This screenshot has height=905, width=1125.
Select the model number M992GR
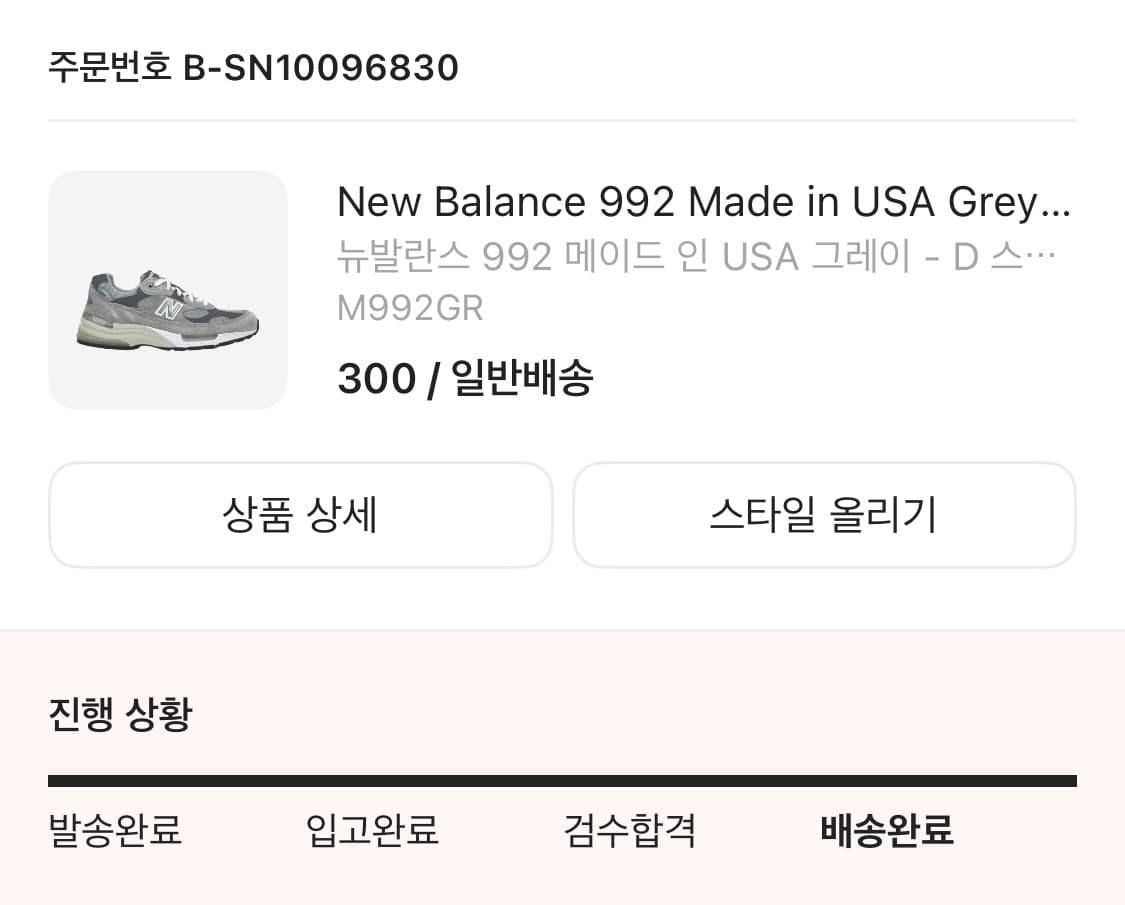409,309
